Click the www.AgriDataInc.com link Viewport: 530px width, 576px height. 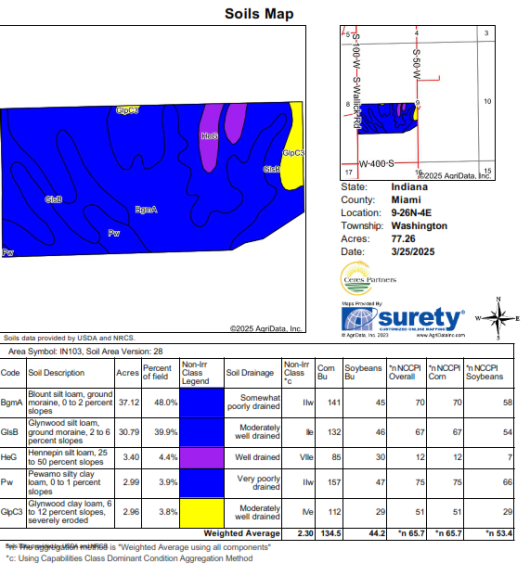440,335
